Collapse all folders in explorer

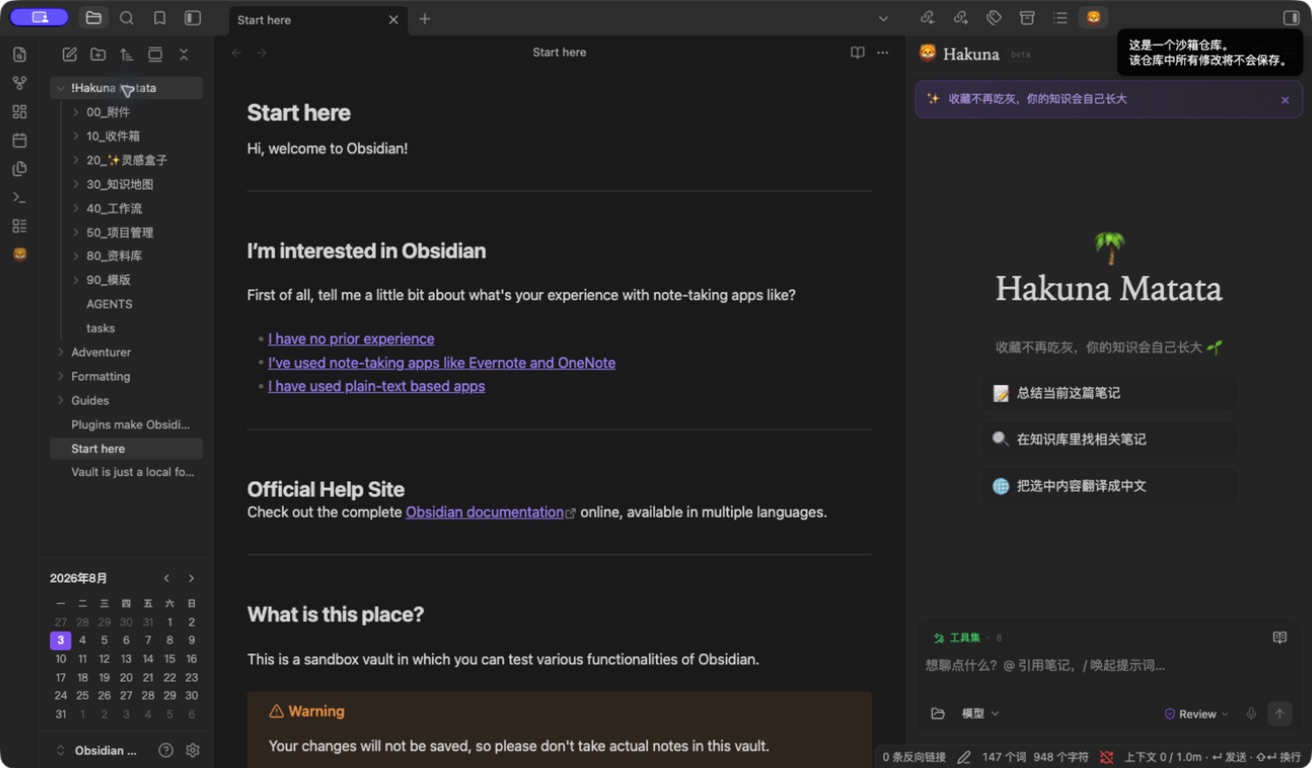[184, 55]
